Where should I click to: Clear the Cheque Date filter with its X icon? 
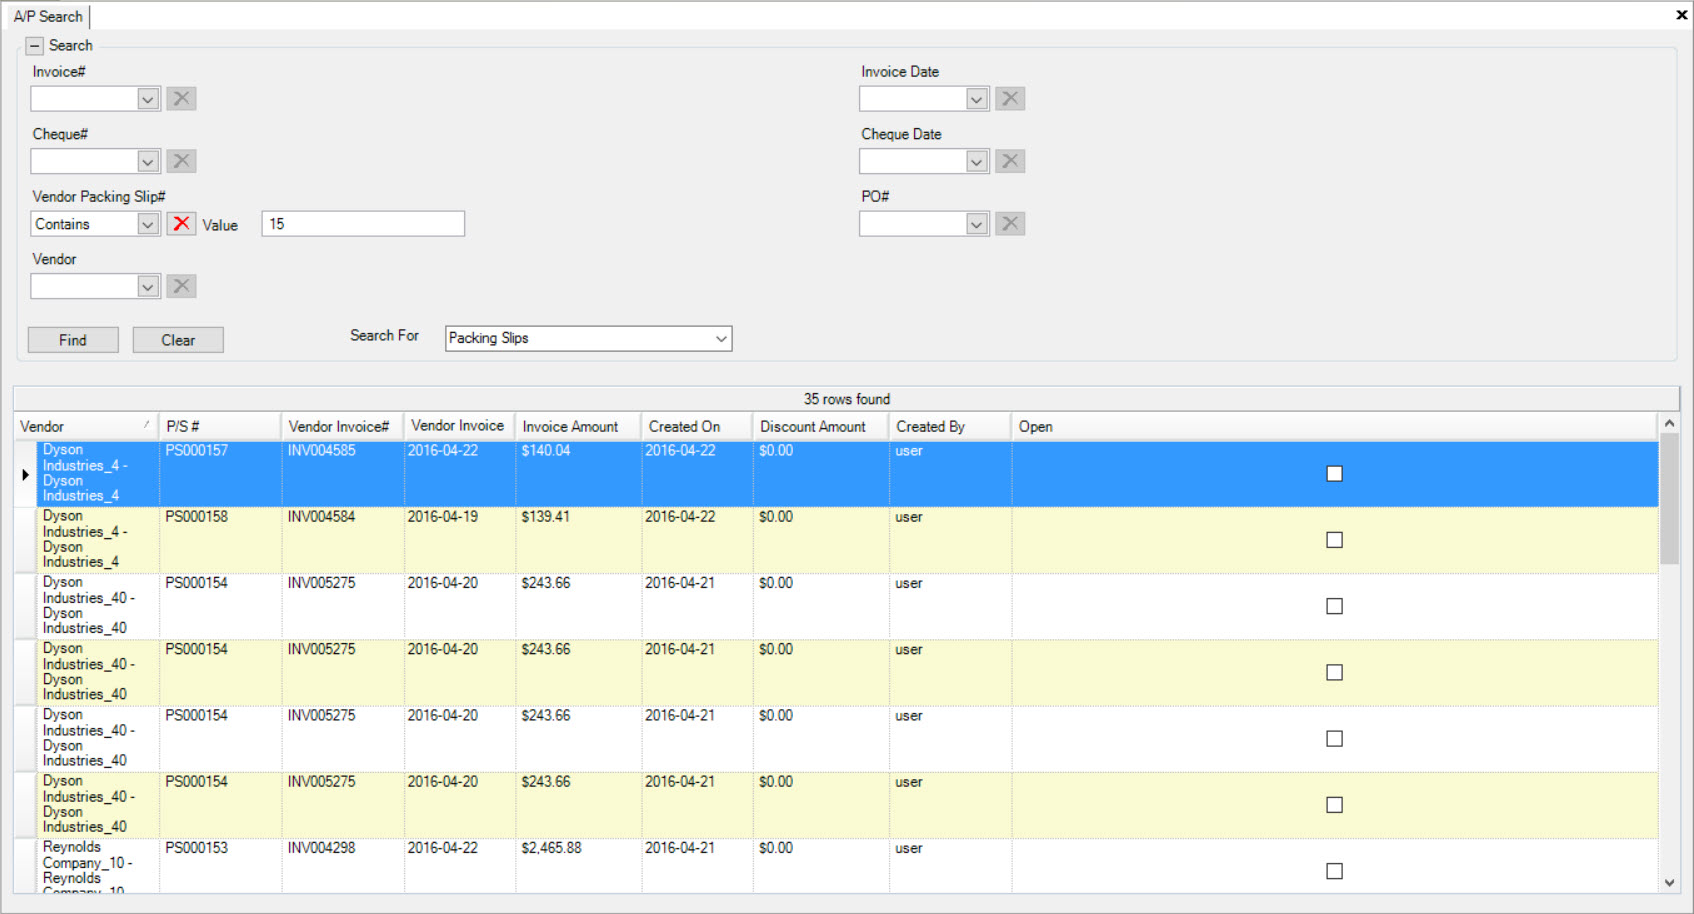tap(1010, 161)
